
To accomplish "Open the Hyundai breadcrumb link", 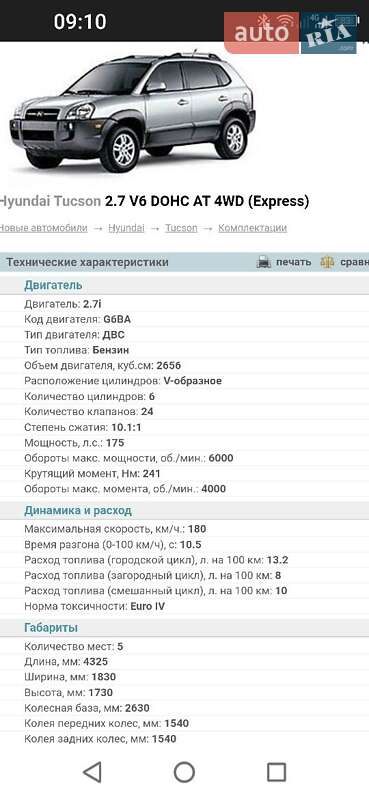I will pos(126,228).
